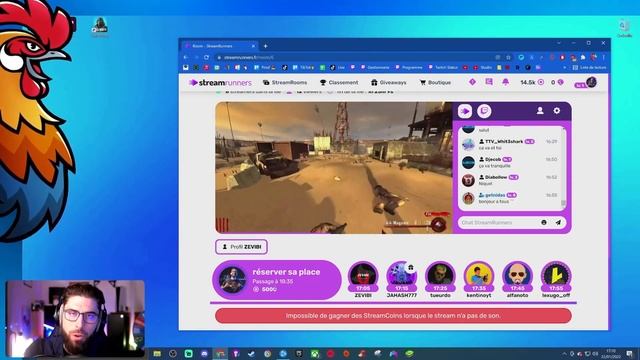
Task: Select kentinoyt's 17:35 slot avatar
Action: (x=479, y=276)
